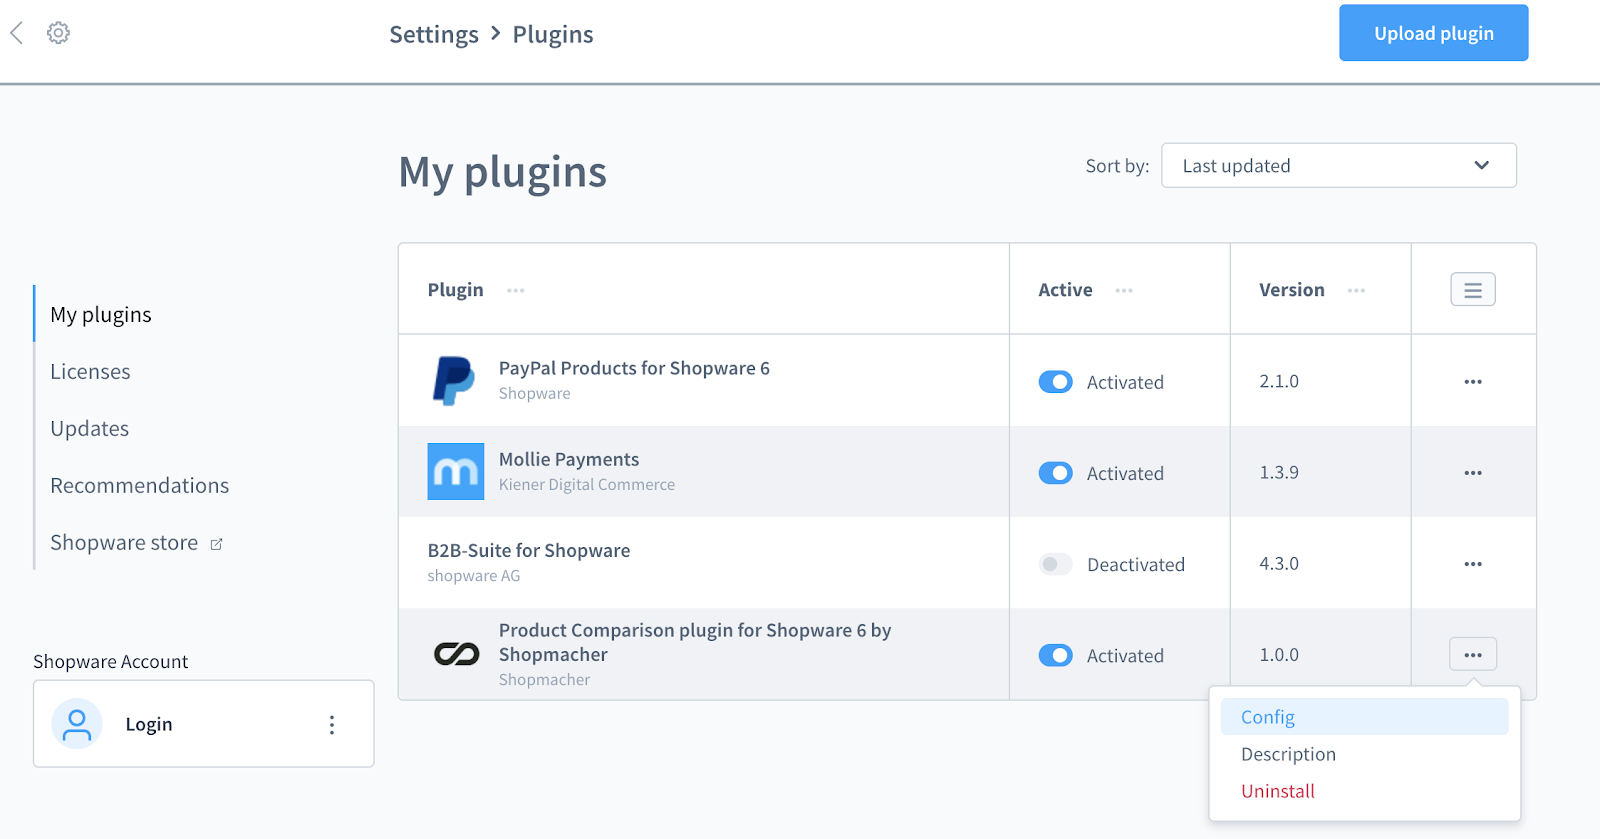This screenshot has height=839, width=1600.
Task: Open actions menu for Product Comparison row
Action: 1473,655
